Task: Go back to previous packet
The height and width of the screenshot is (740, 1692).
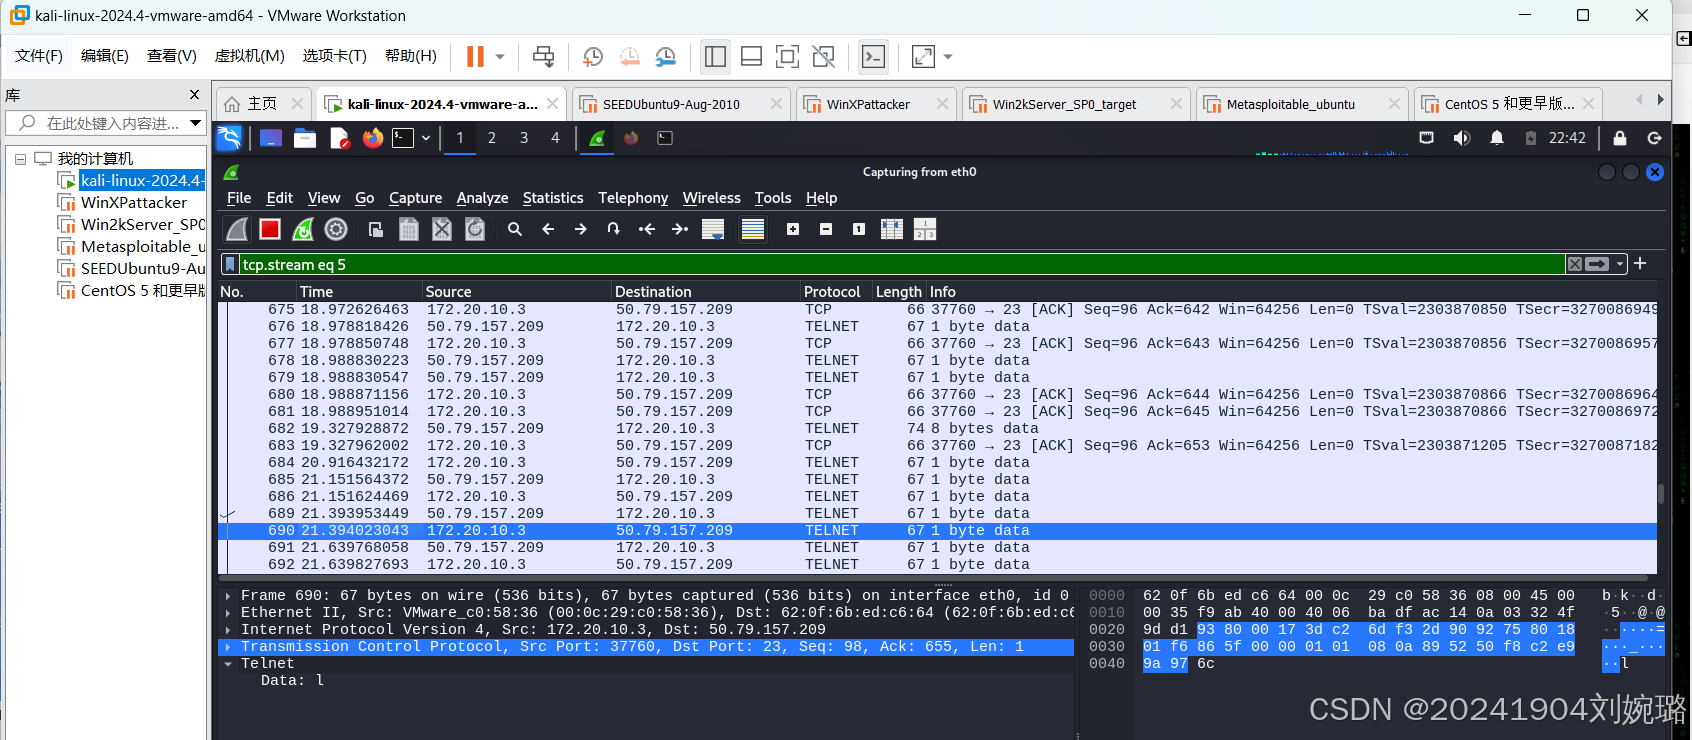Action: (x=548, y=229)
